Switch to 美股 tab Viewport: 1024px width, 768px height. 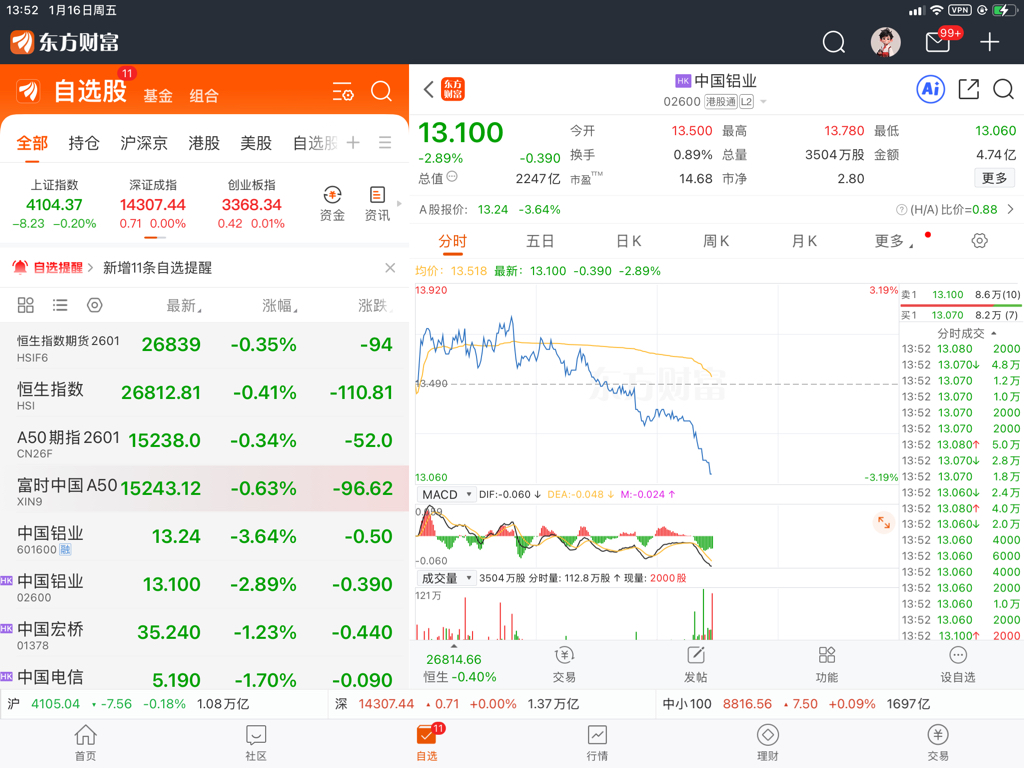point(256,143)
